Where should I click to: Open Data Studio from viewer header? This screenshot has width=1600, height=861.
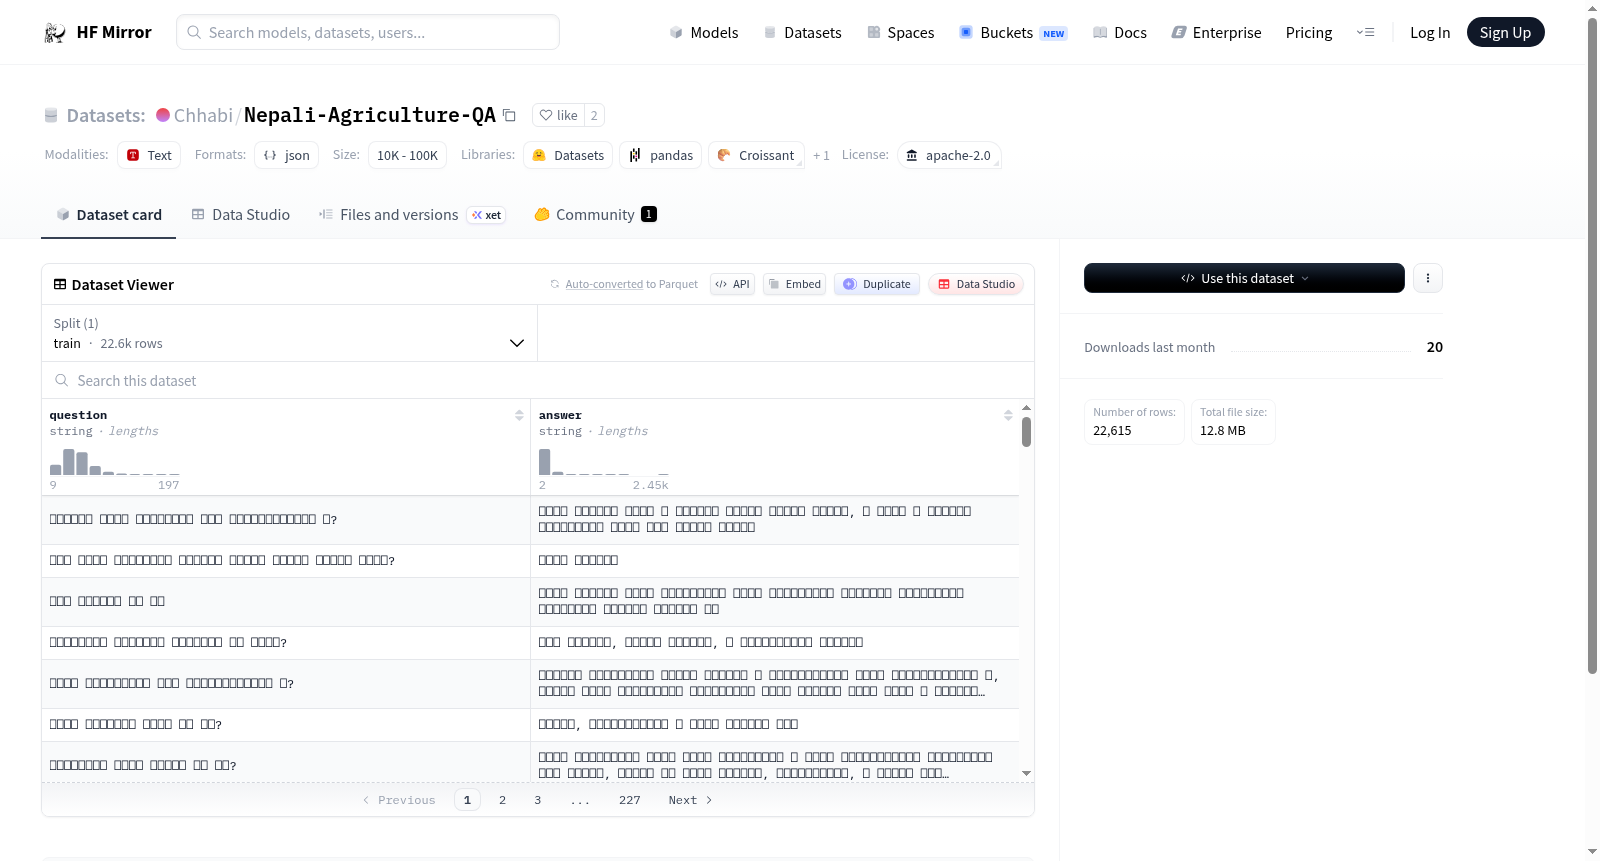976,284
